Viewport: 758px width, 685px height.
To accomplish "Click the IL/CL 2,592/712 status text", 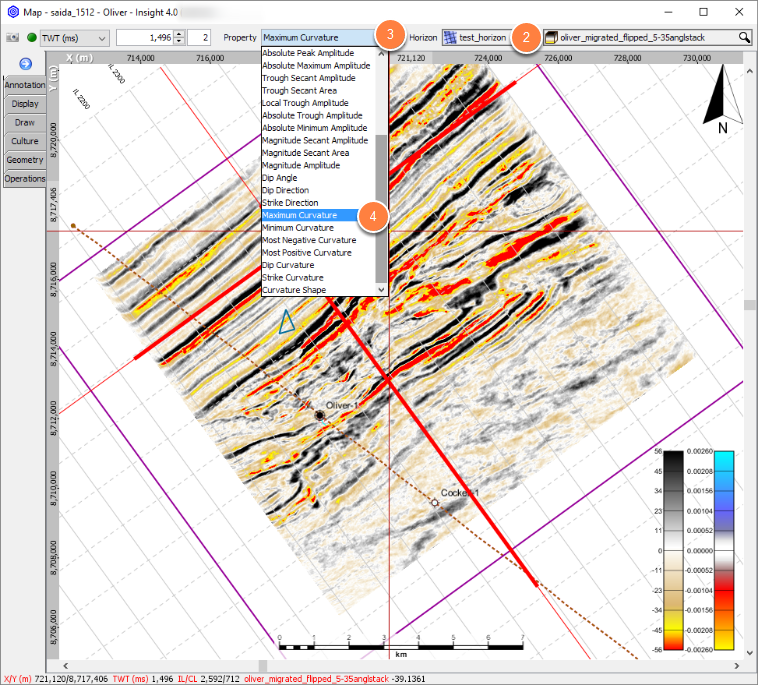I will coord(208,679).
